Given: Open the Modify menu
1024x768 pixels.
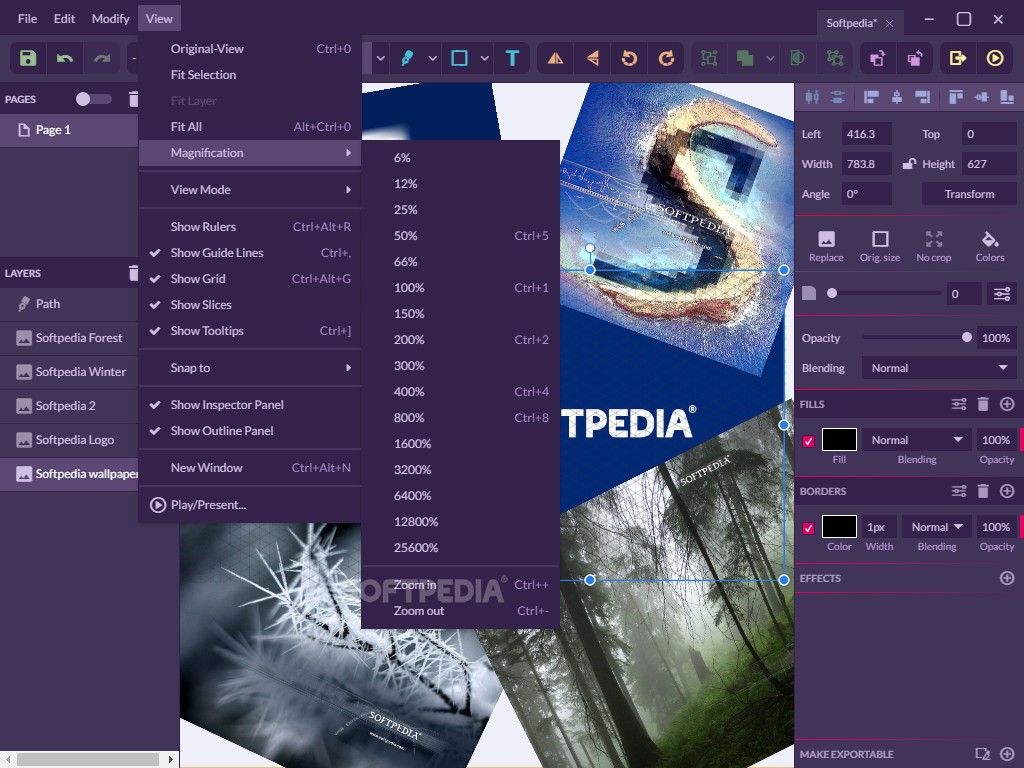Looking at the screenshot, I should point(110,18).
